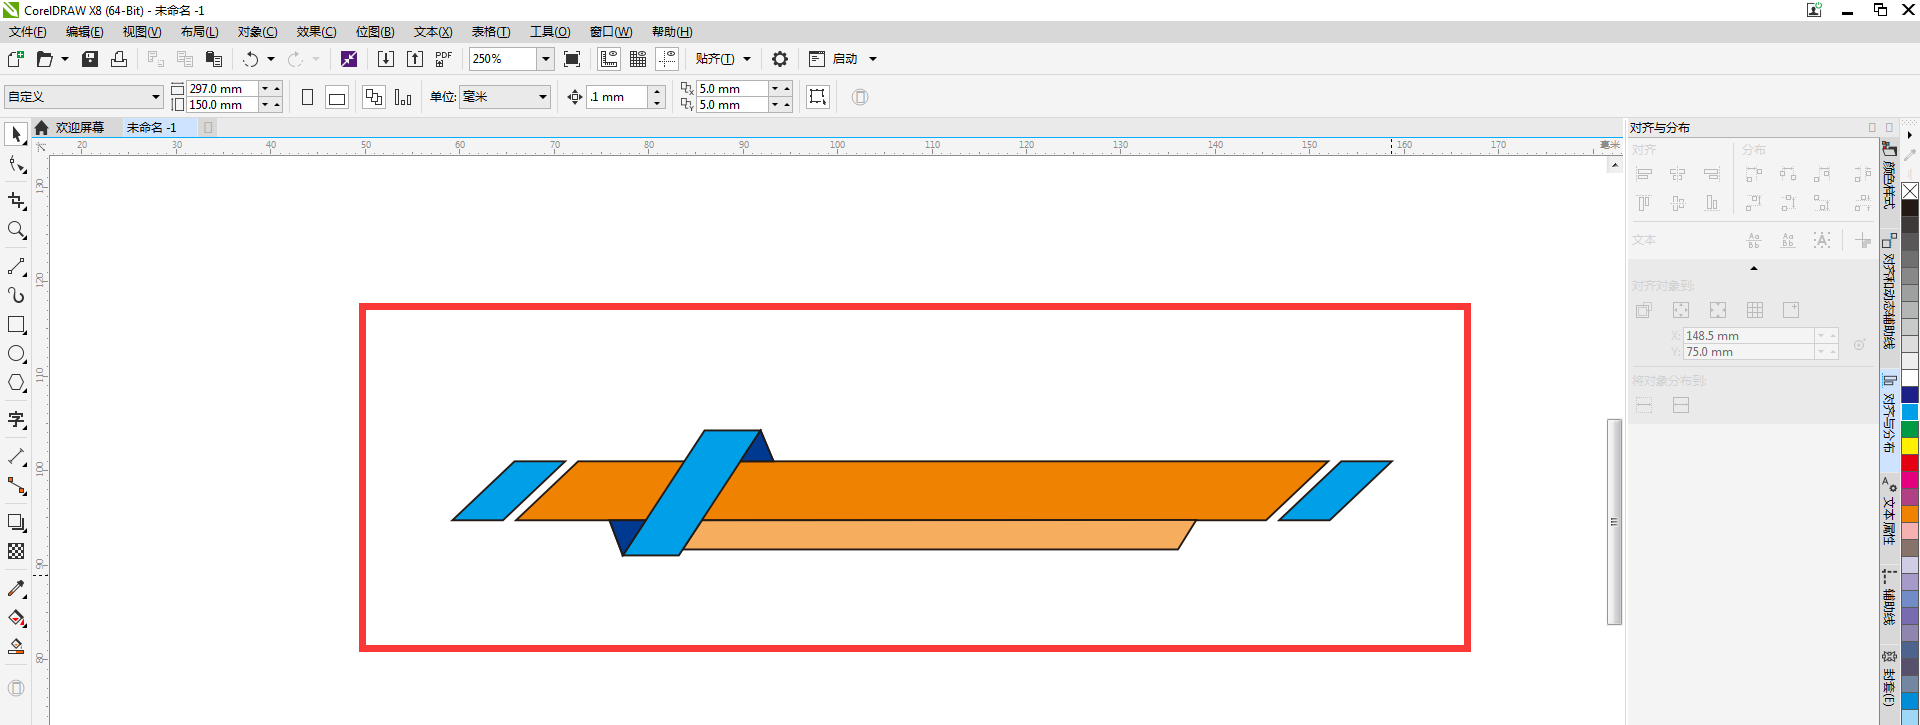
Task: Open the zoom level dropdown (250%)
Action: click(545, 59)
